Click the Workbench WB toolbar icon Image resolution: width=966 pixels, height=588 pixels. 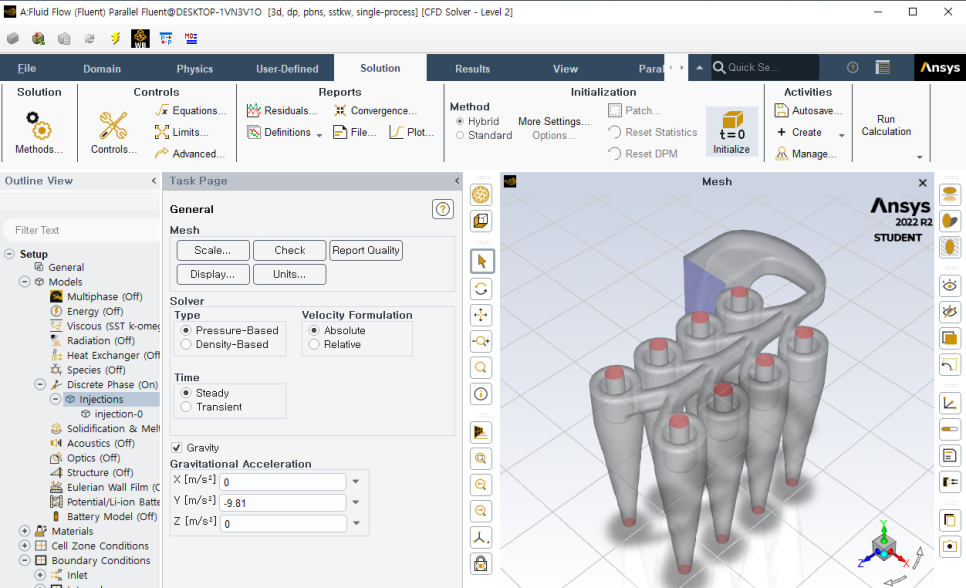[140, 39]
